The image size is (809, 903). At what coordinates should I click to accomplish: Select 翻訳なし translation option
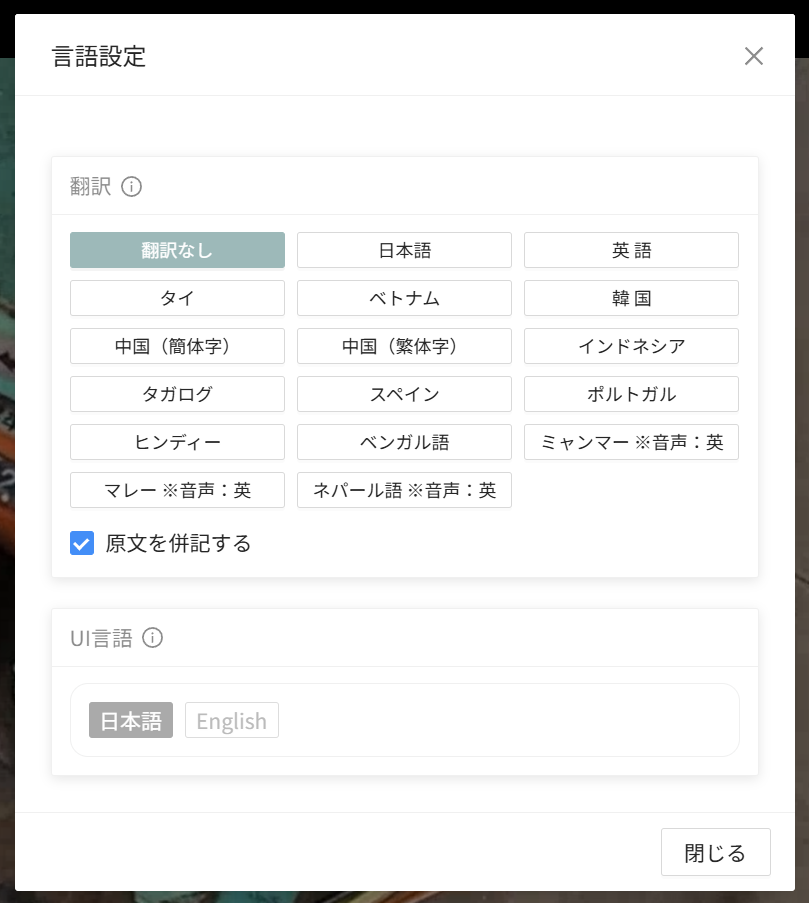point(177,250)
